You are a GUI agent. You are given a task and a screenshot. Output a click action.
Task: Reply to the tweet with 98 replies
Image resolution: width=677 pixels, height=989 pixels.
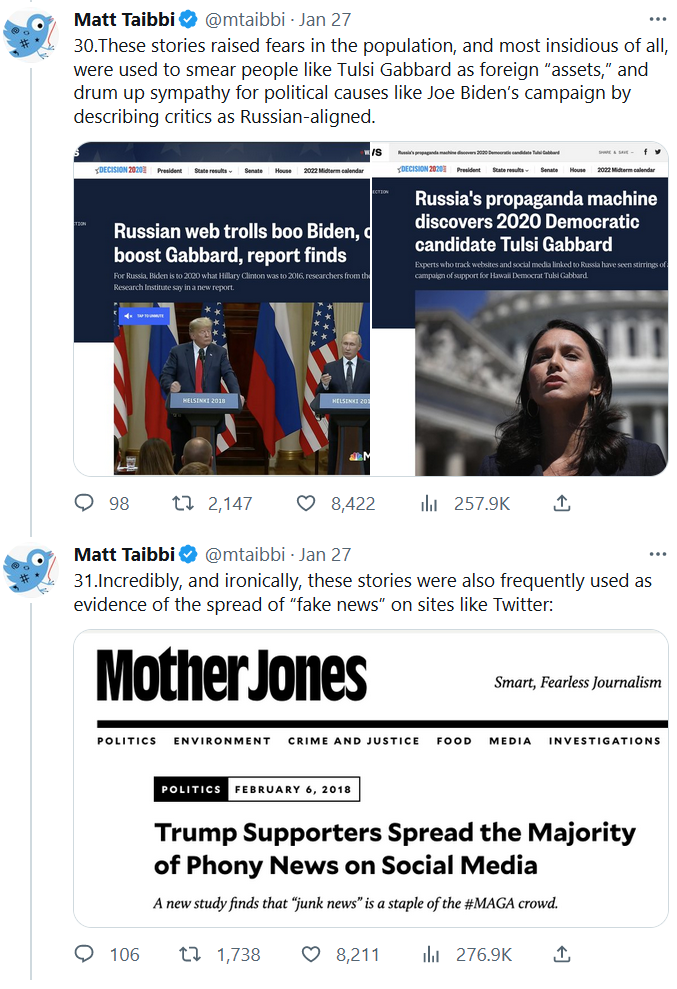click(85, 503)
